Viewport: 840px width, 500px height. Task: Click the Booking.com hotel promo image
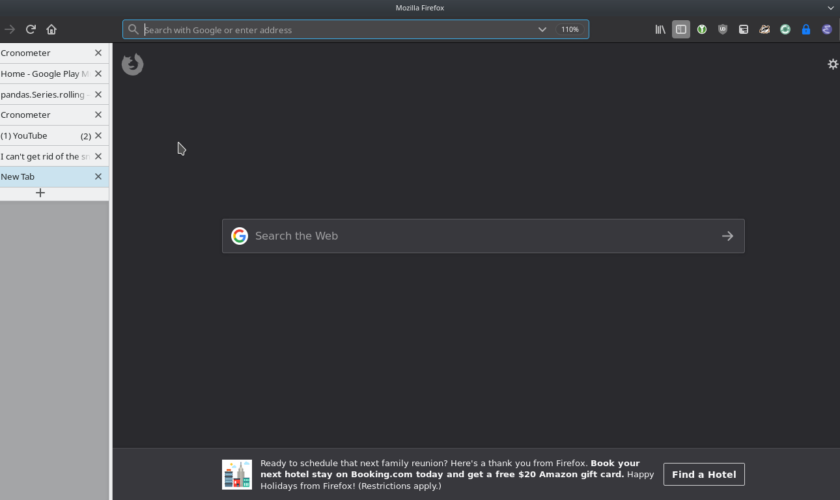(237, 474)
